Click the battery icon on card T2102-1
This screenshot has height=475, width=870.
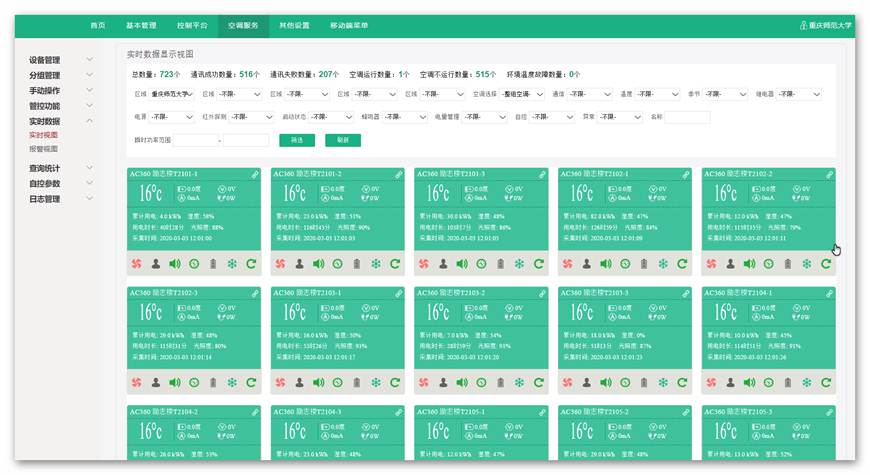click(x=644, y=264)
